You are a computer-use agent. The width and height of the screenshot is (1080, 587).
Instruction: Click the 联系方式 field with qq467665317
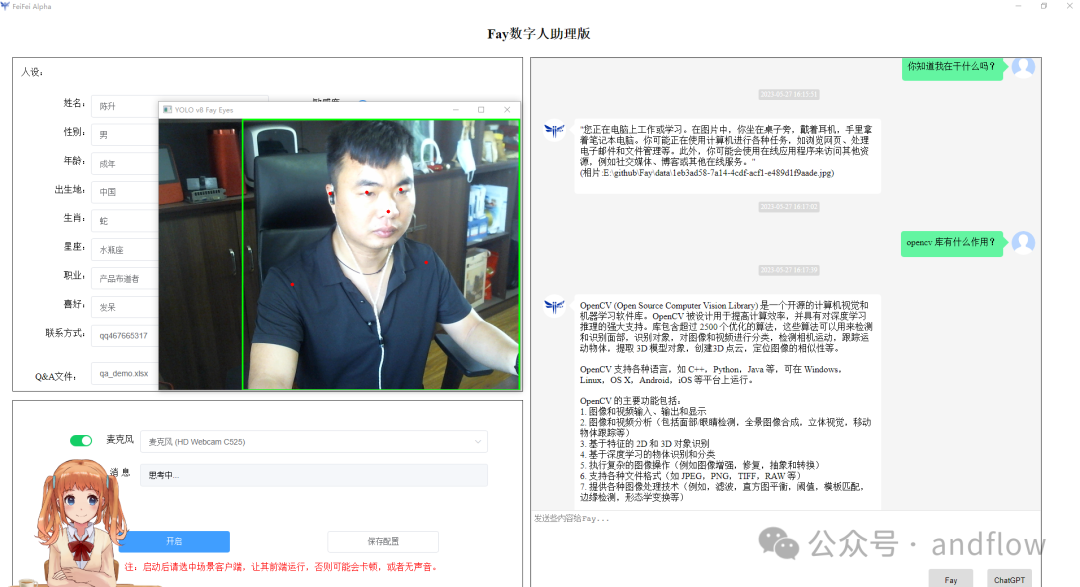tap(125, 336)
